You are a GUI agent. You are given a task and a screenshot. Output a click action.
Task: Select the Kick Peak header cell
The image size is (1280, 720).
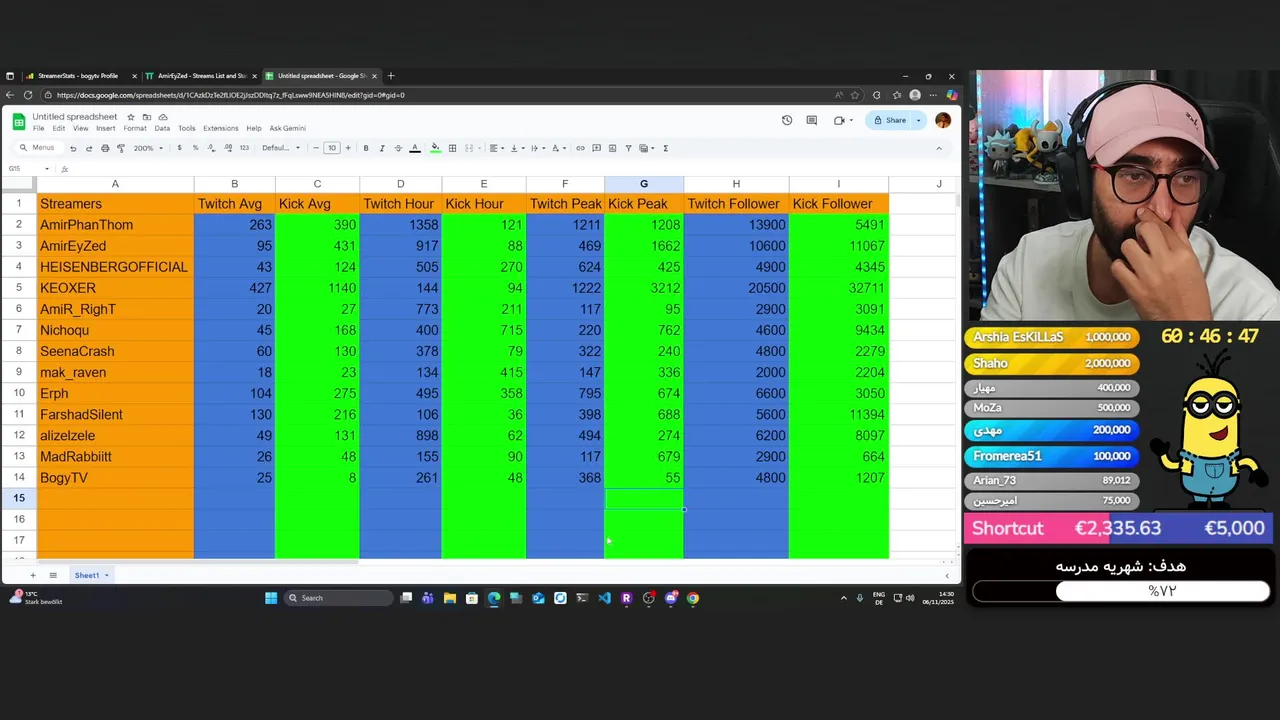tap(644, 204)
